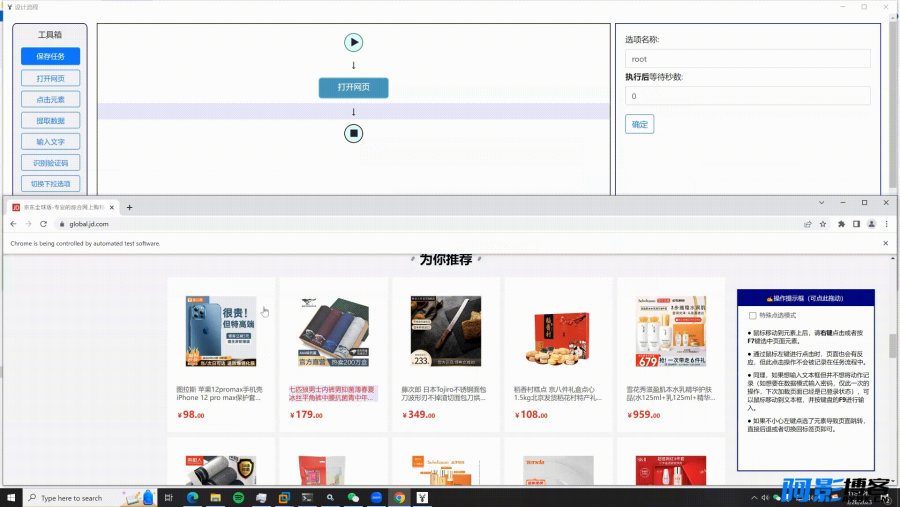This screenshot has height=507, width=900.
Task: Click the 图拉斯 iPhone case product title
Action: tap(220, 393)
